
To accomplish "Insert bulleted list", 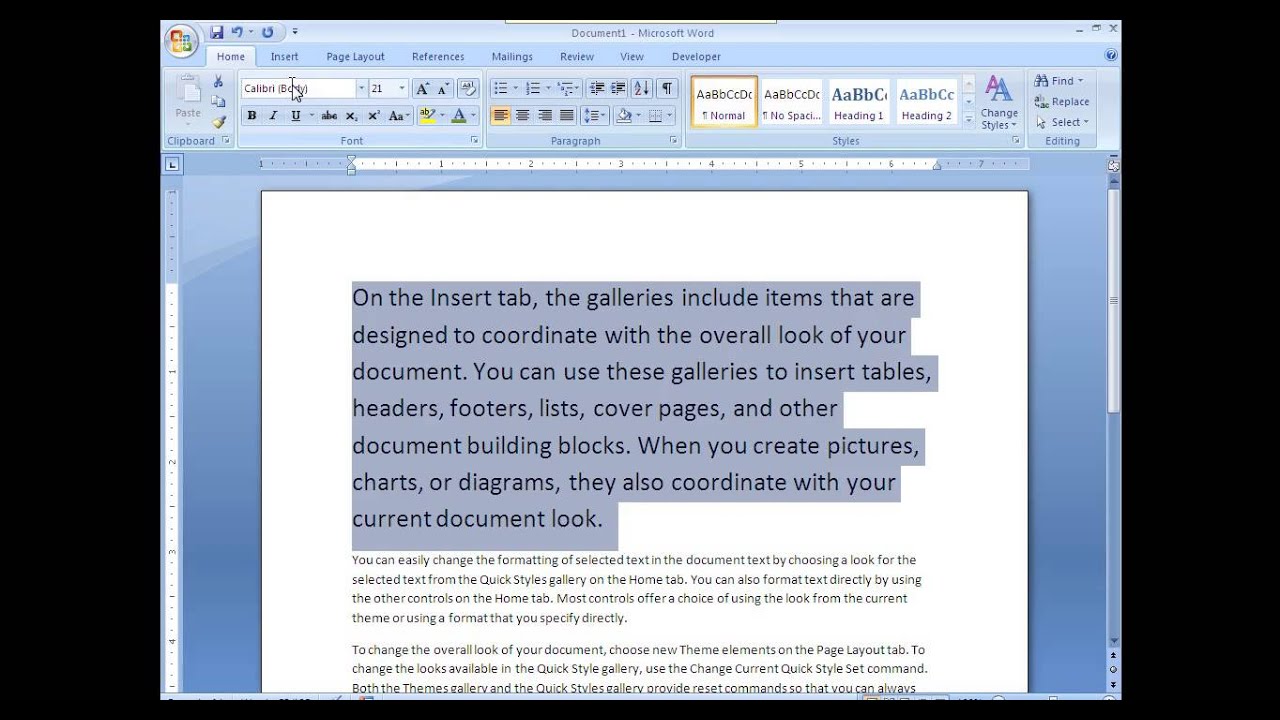I will click(x=501, y=88).
